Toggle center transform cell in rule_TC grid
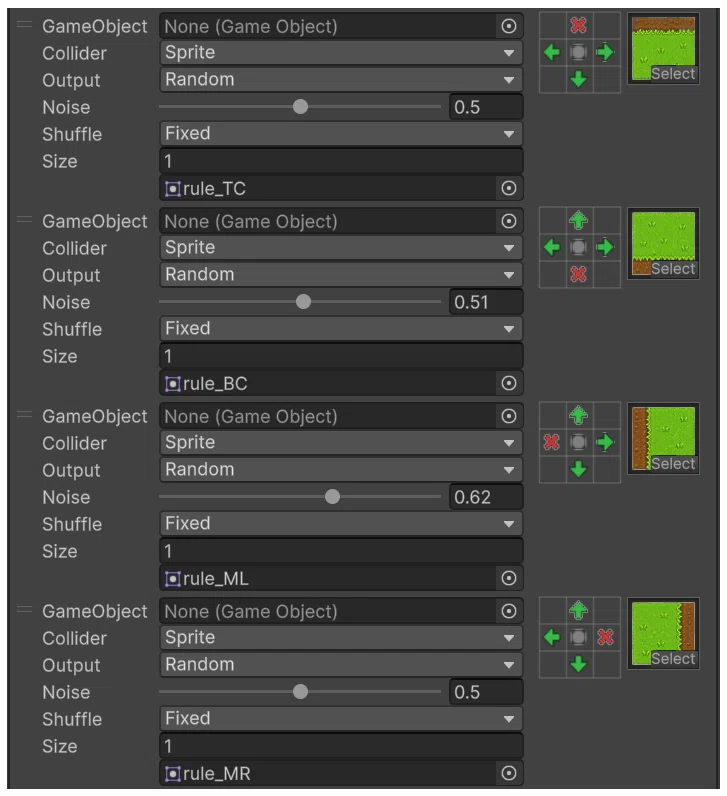Image resolution: width=727 pixels, height=796 pixels. tap(578, 52)
